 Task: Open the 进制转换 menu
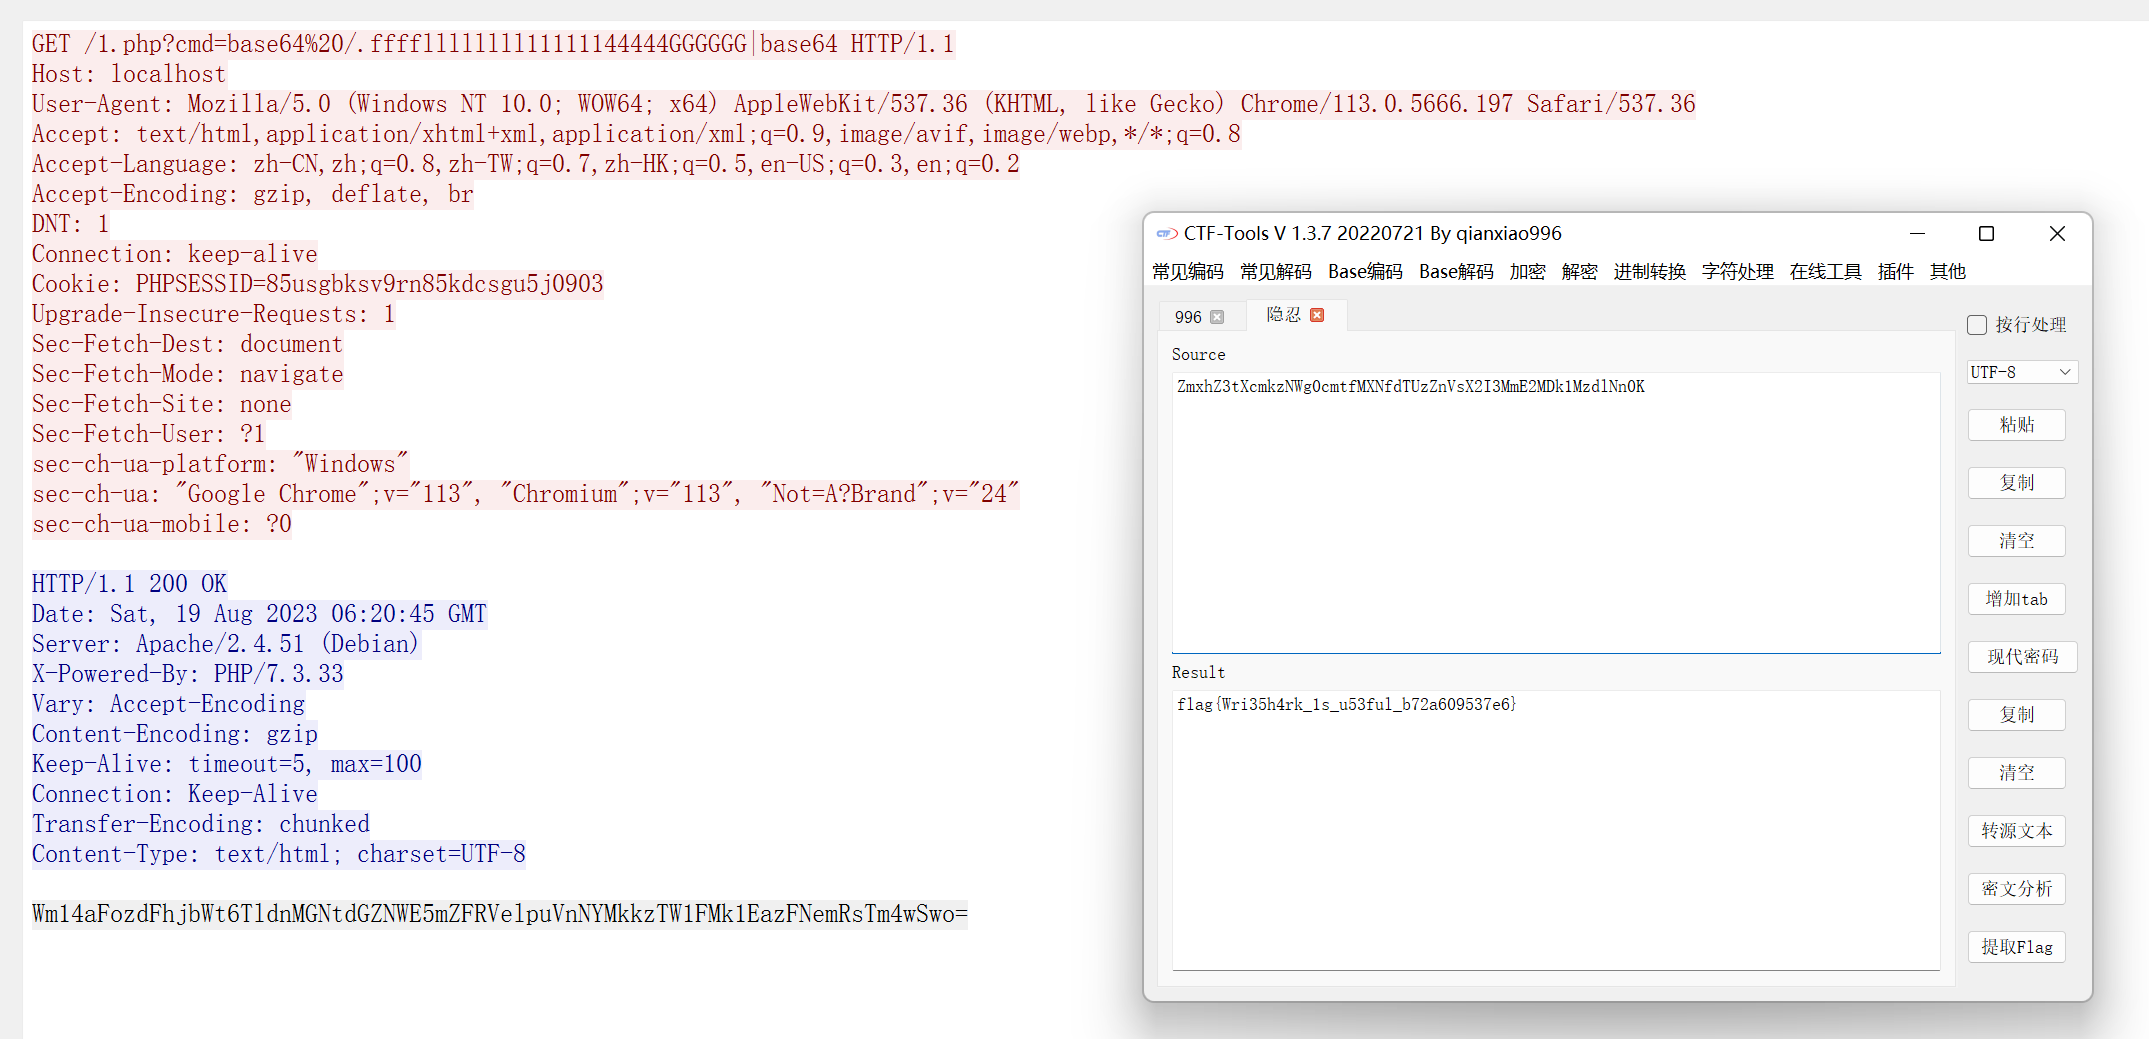click(1650, 272)
